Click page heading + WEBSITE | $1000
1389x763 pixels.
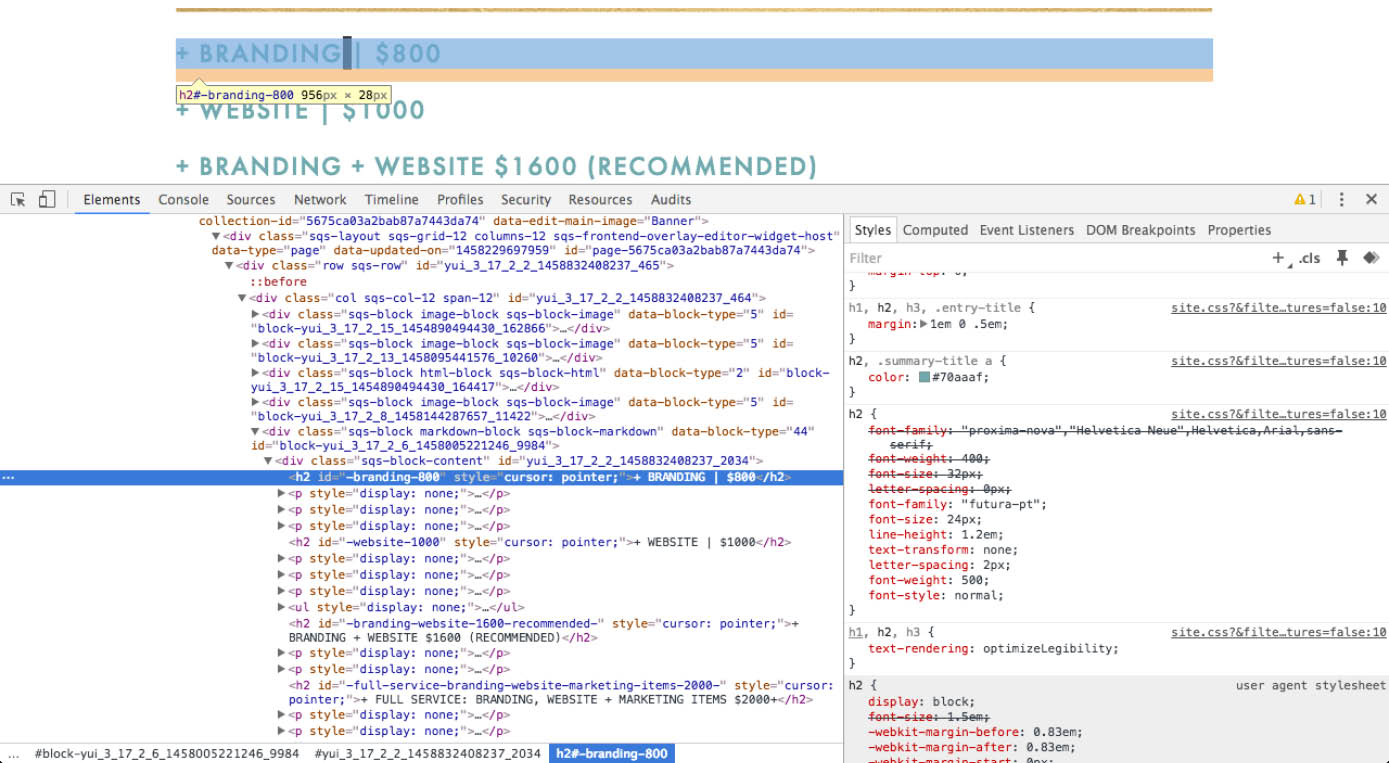[300, 110]
